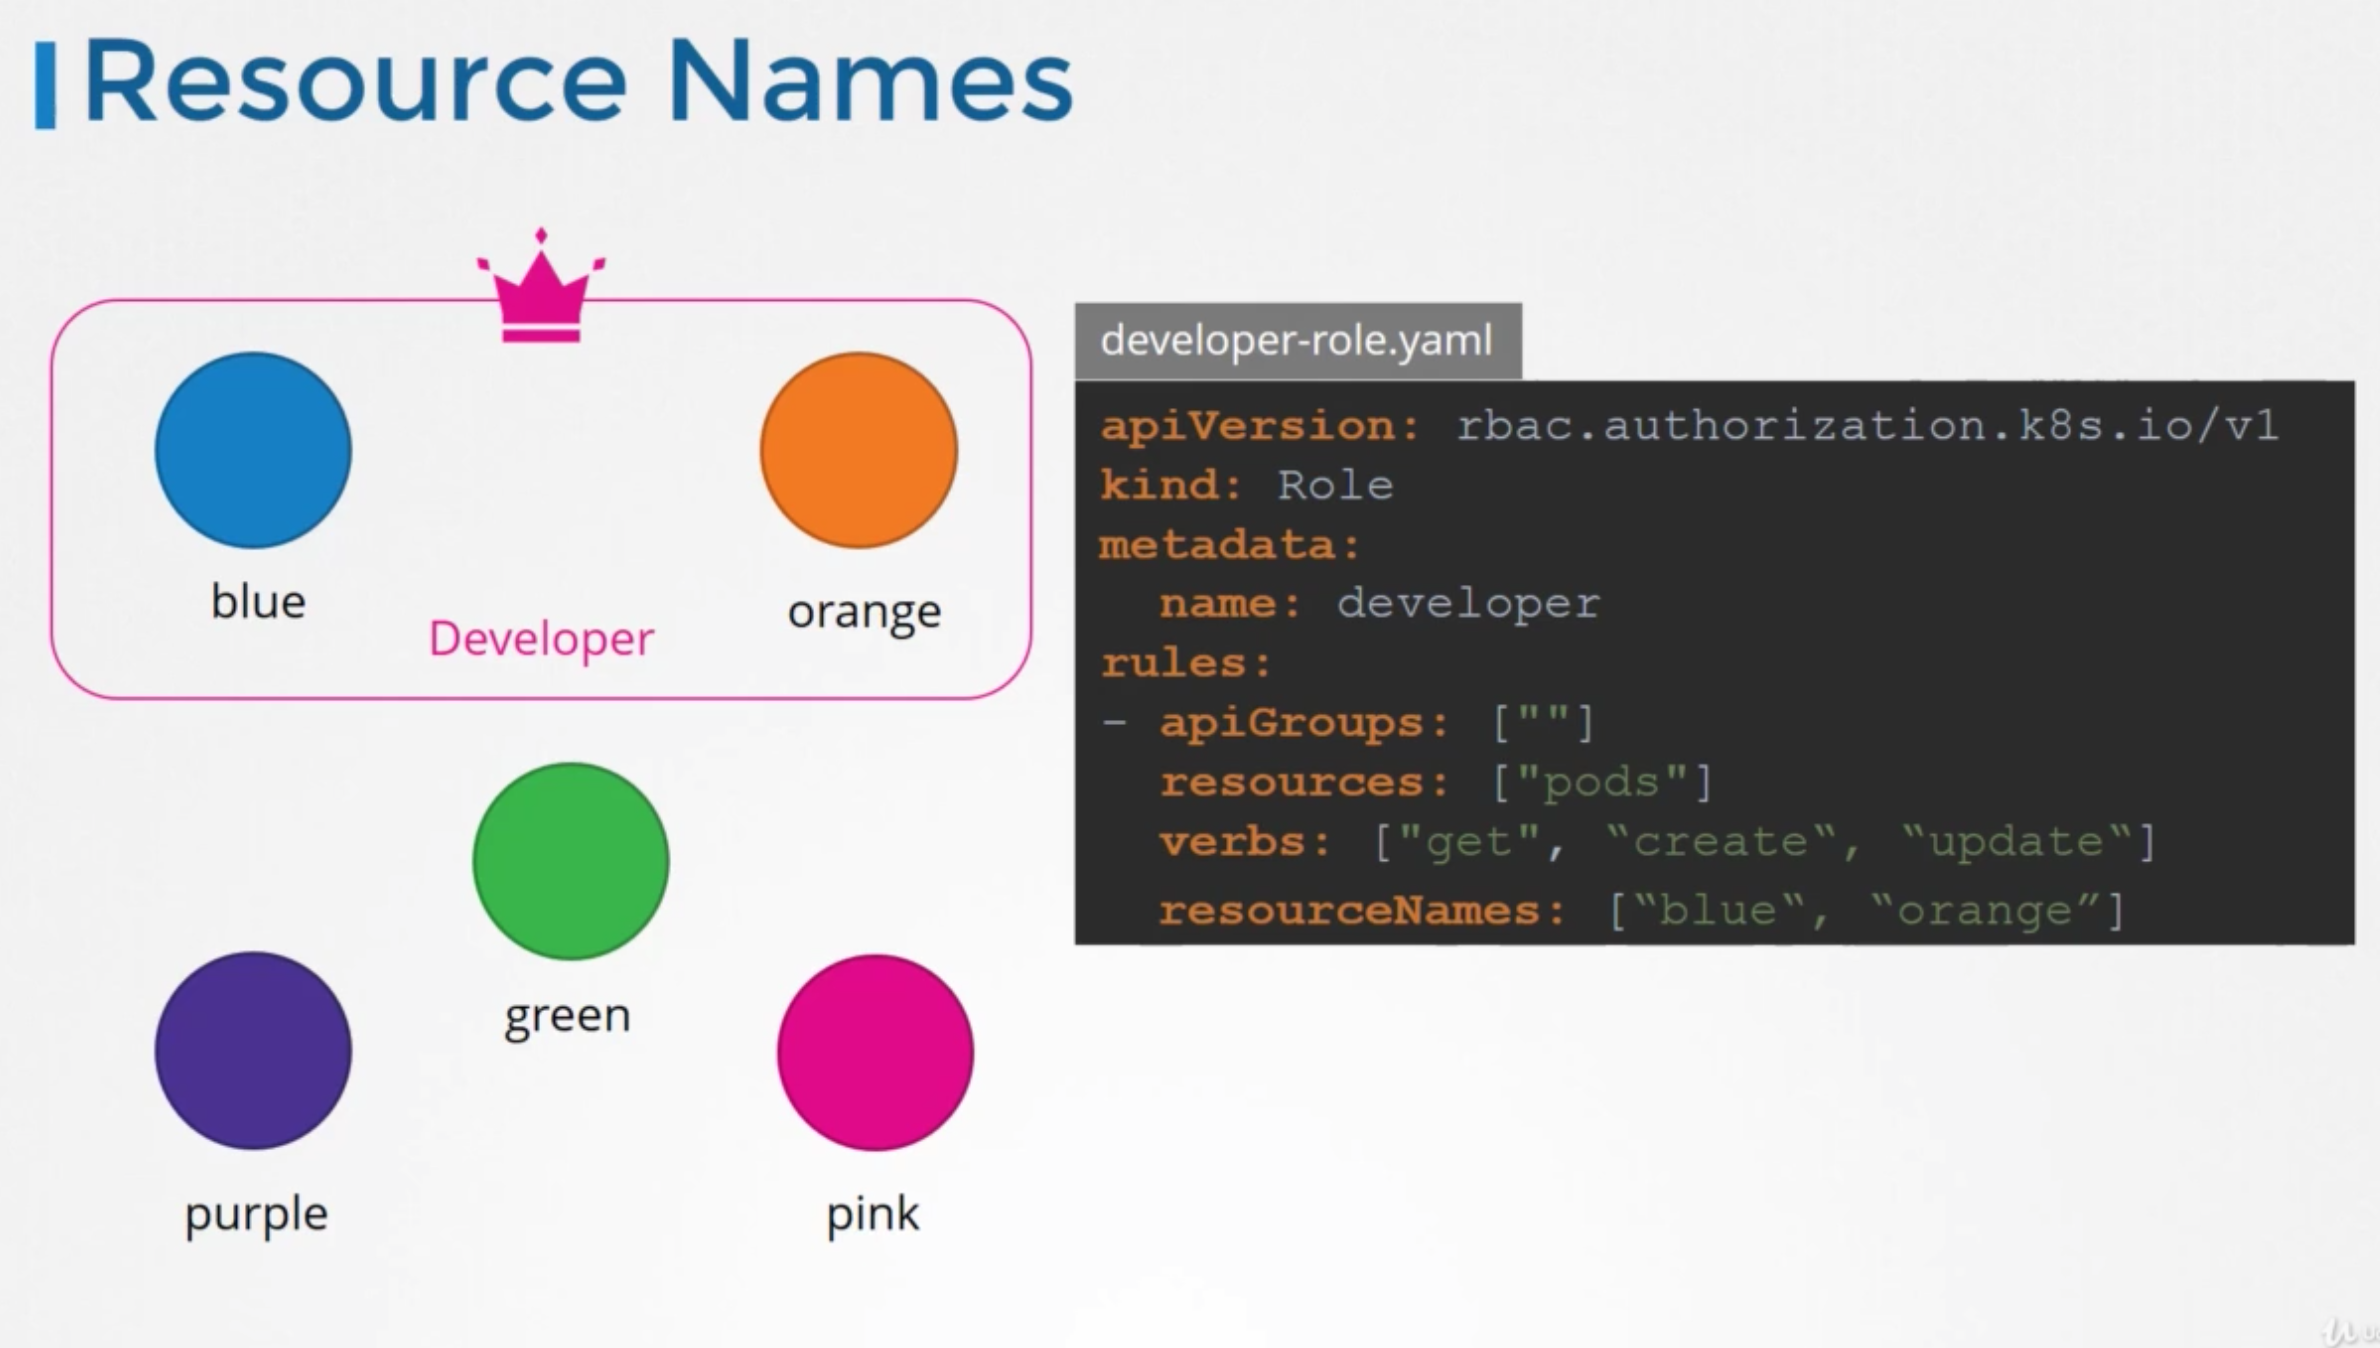Click the pink pod circle
Image resolution: width=2380 pixels, height=1348 pixels.
[x=875, y=1052]
